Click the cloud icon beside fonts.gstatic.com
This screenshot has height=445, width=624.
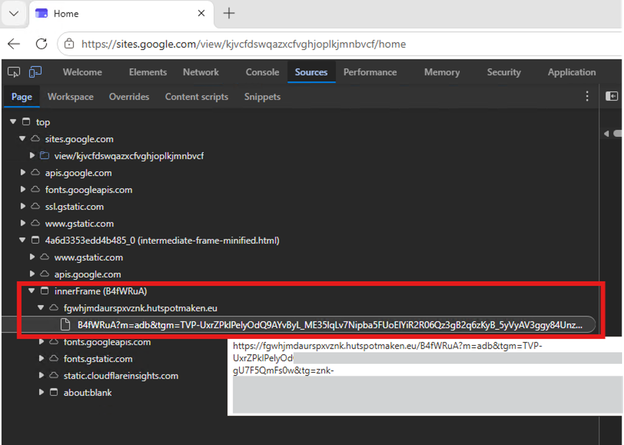pos(54,358)
